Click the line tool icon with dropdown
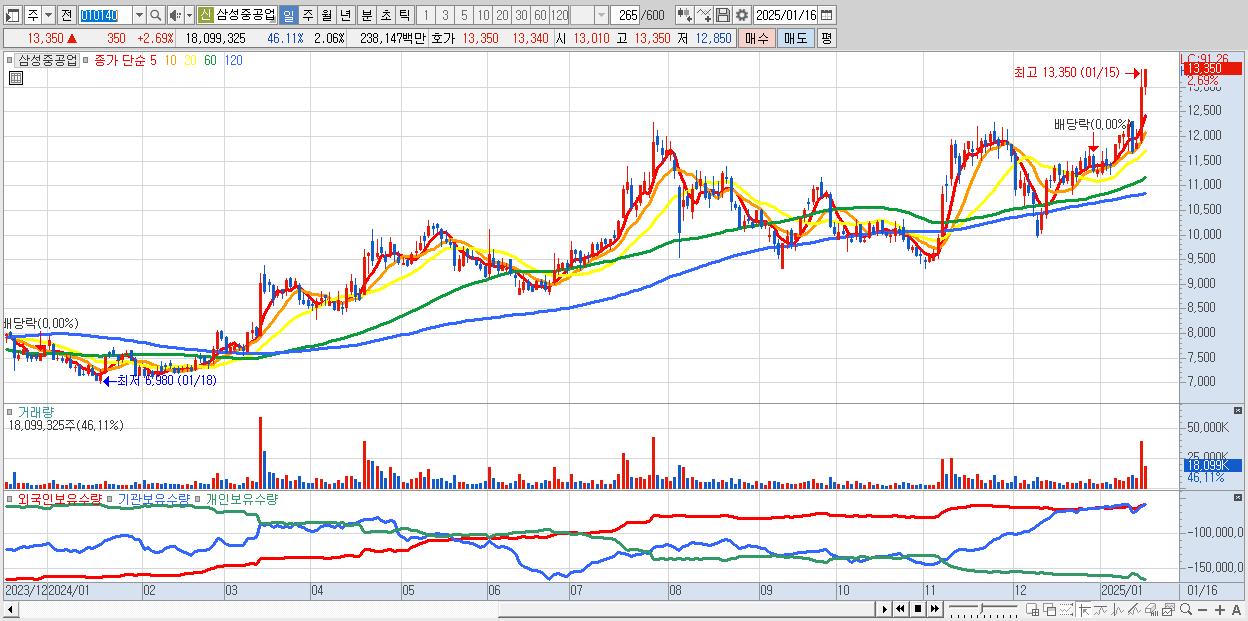Screen dimensions: 1248x621 (x=704, y=15)
